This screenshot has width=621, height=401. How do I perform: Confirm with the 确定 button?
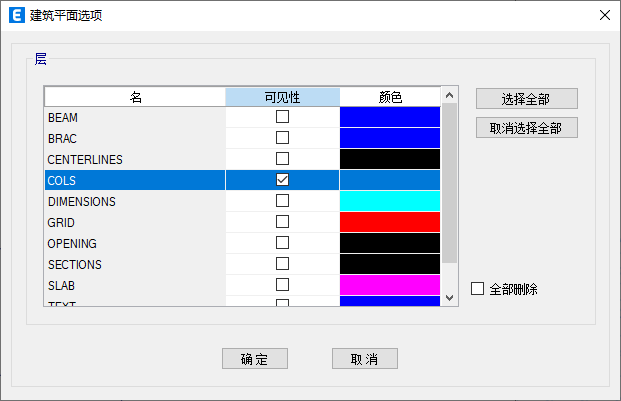click(x=255, y=359)
